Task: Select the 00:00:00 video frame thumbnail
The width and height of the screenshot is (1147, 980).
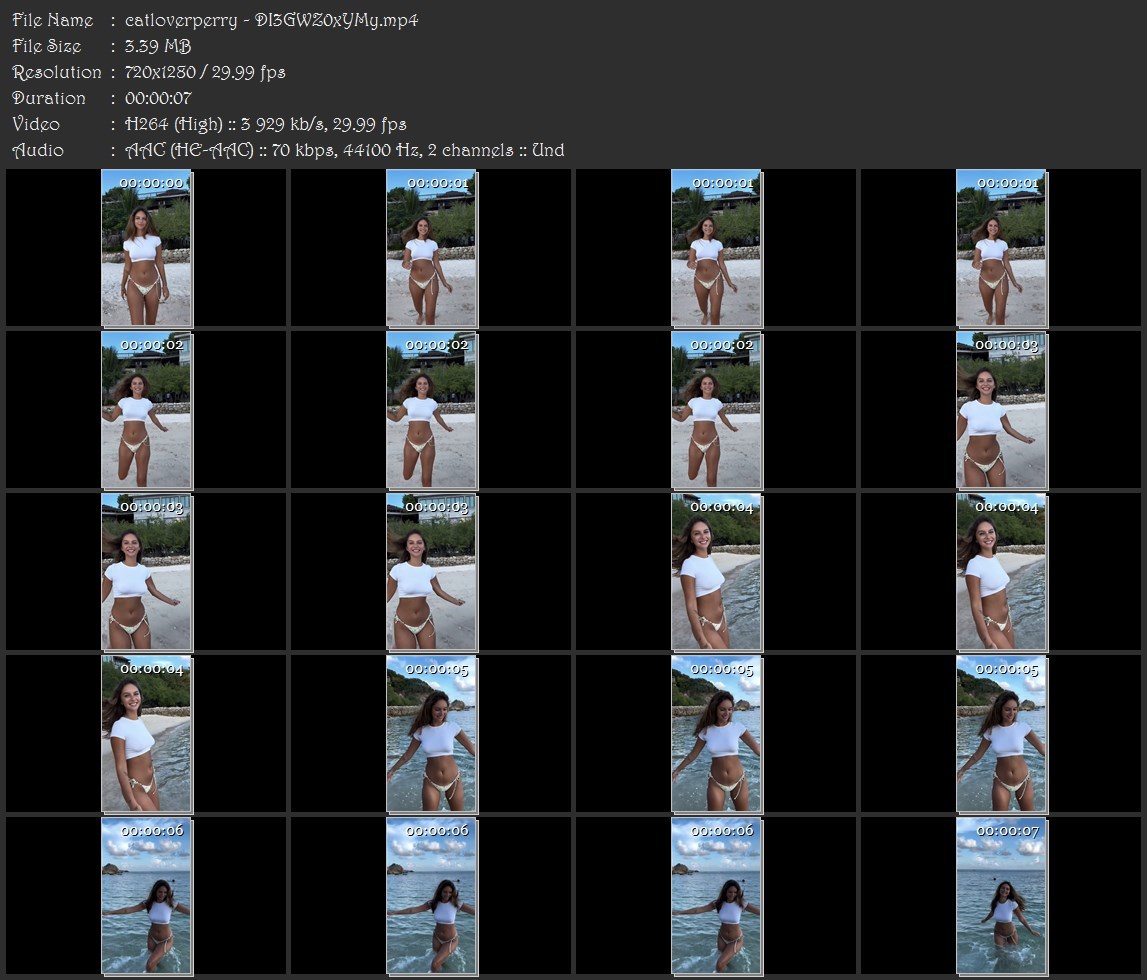Action: (146, 248)
